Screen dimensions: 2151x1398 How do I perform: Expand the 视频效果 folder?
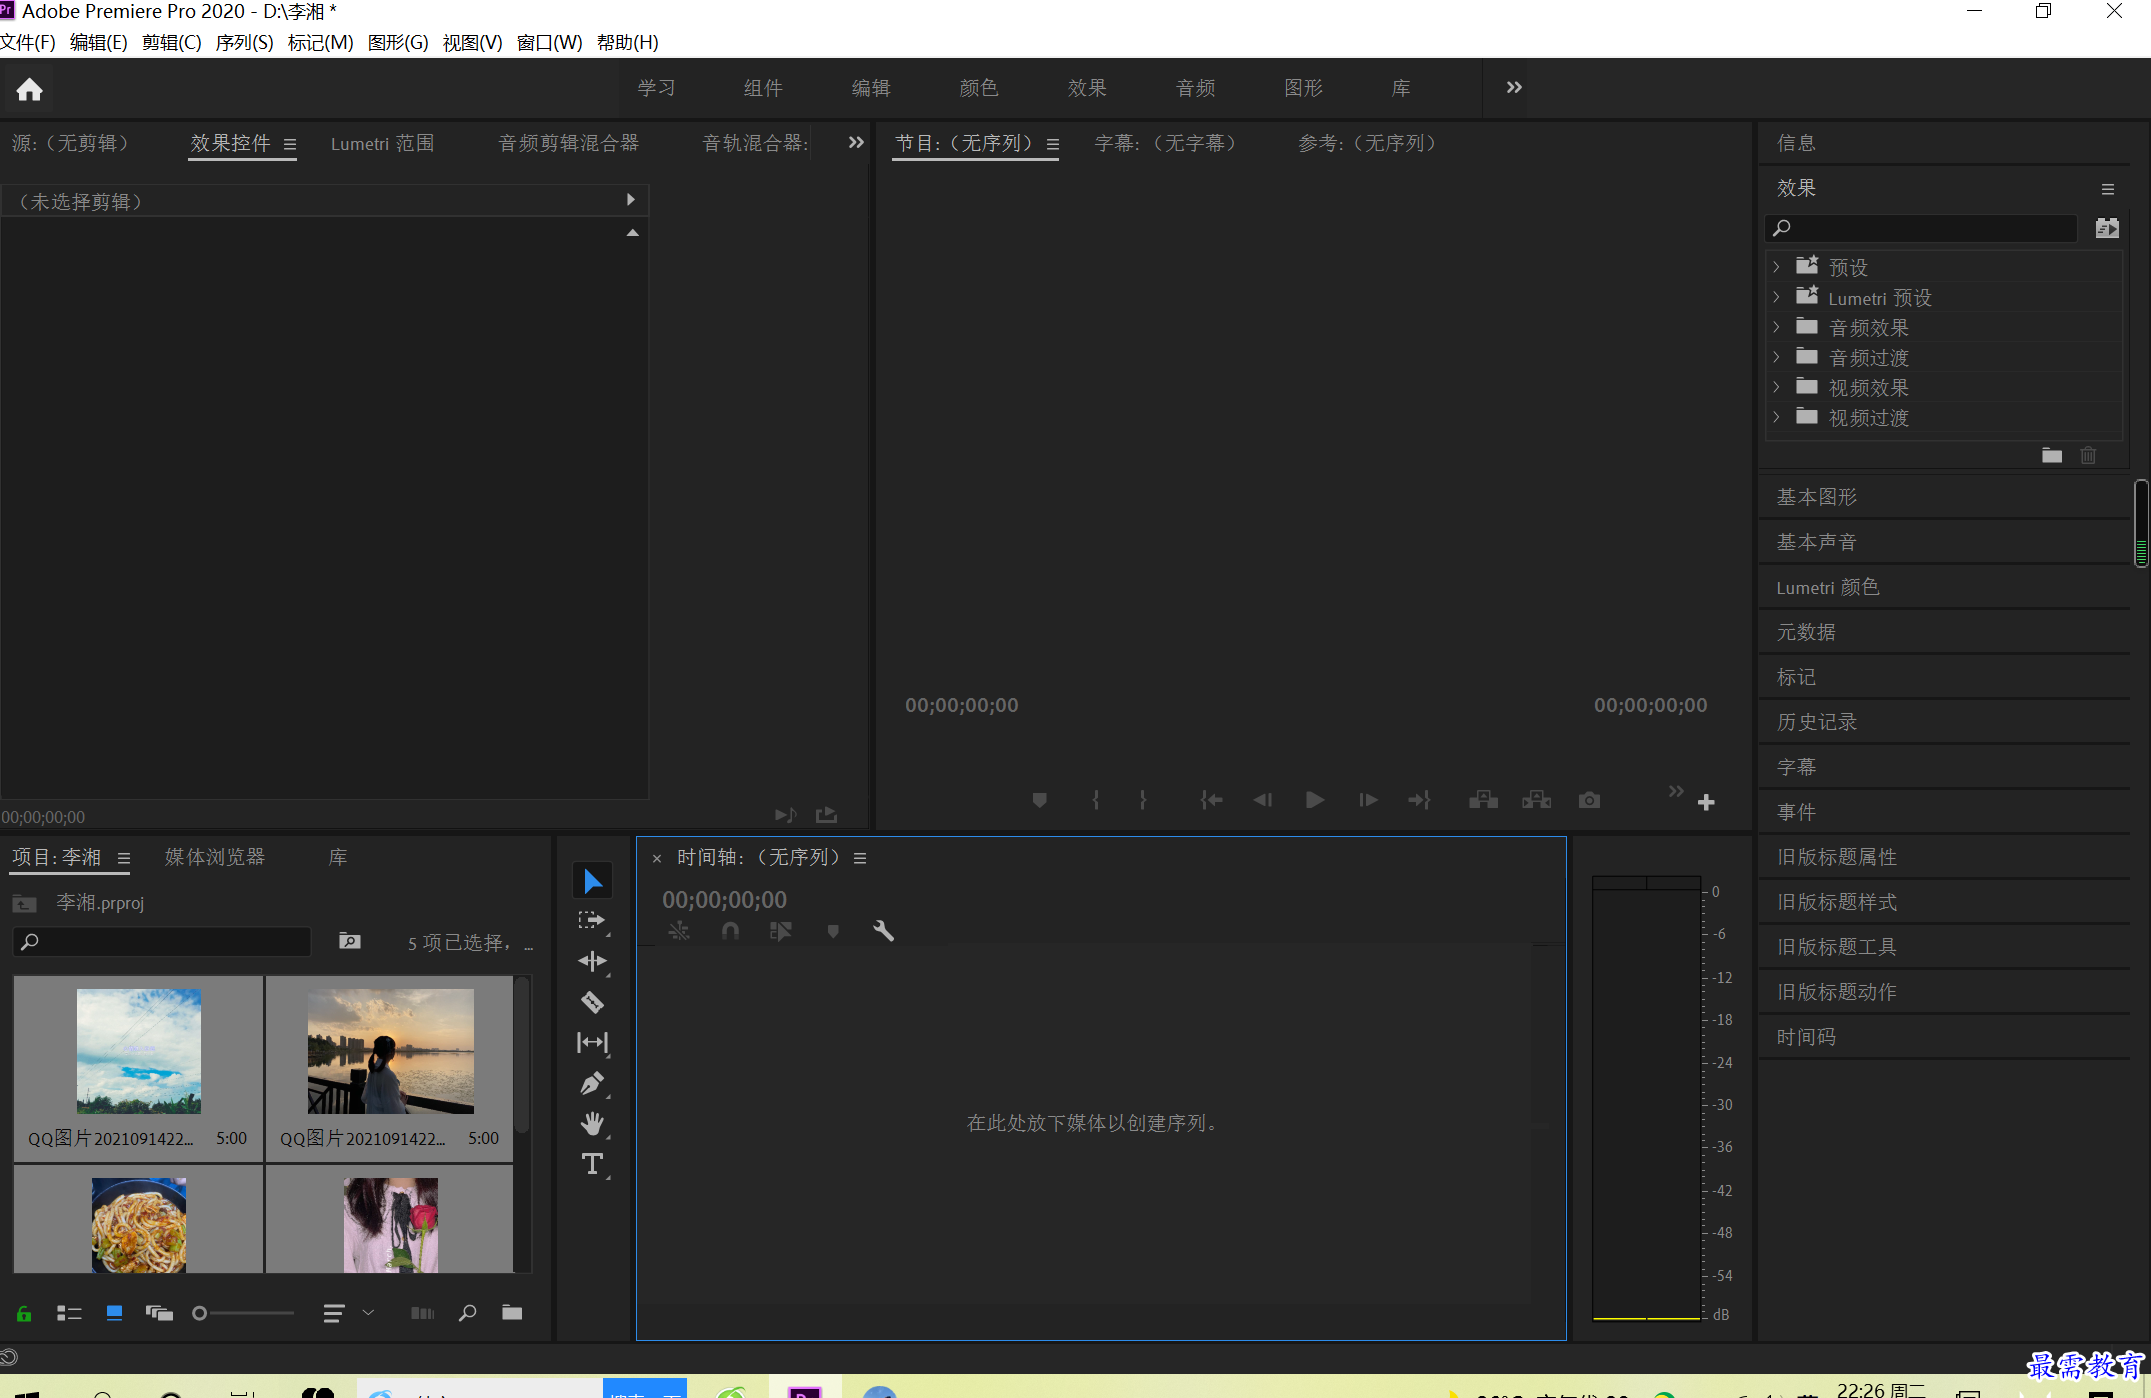point(1777,387)
